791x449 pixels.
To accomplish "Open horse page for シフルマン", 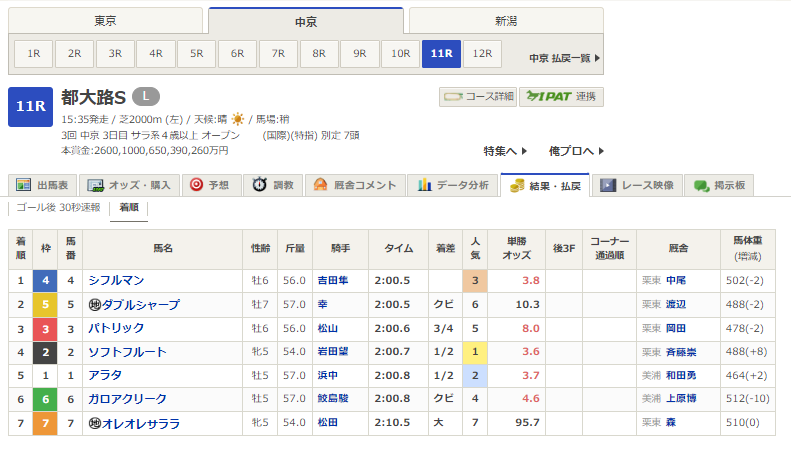I will click(116, 281).
